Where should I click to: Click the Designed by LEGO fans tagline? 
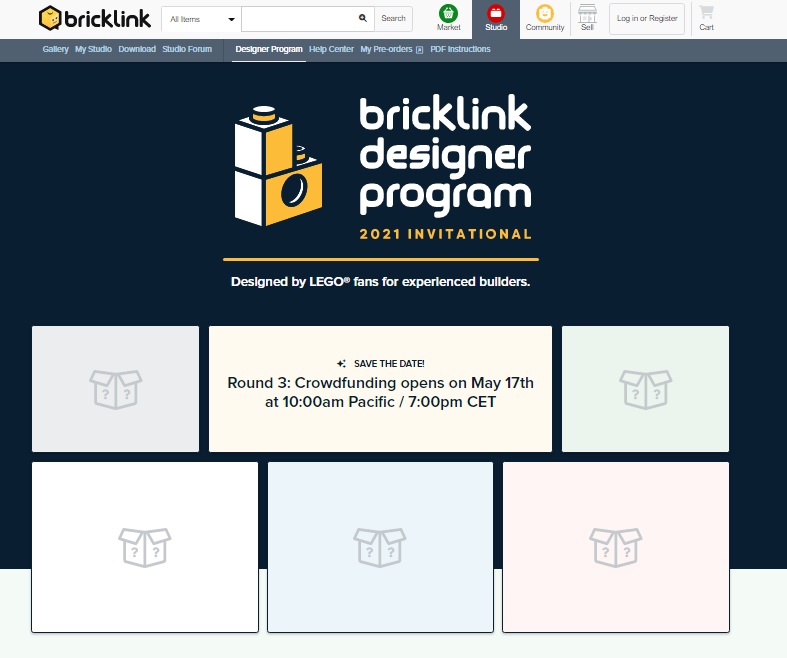[380, 282]
